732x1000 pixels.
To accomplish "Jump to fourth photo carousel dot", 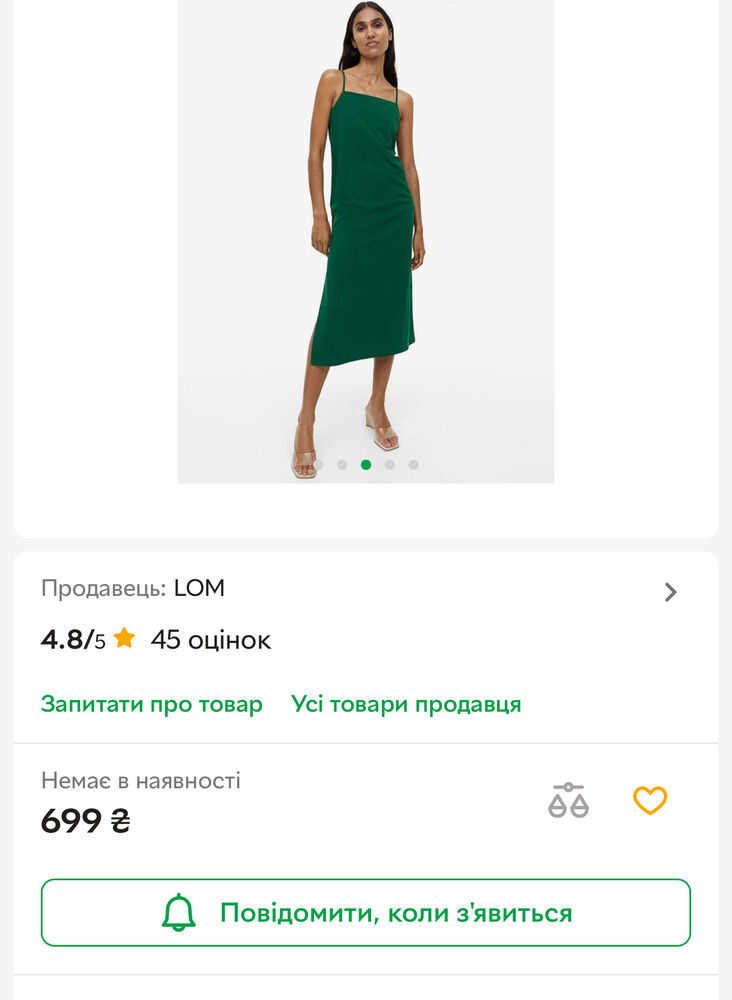I will click(390, 465).
